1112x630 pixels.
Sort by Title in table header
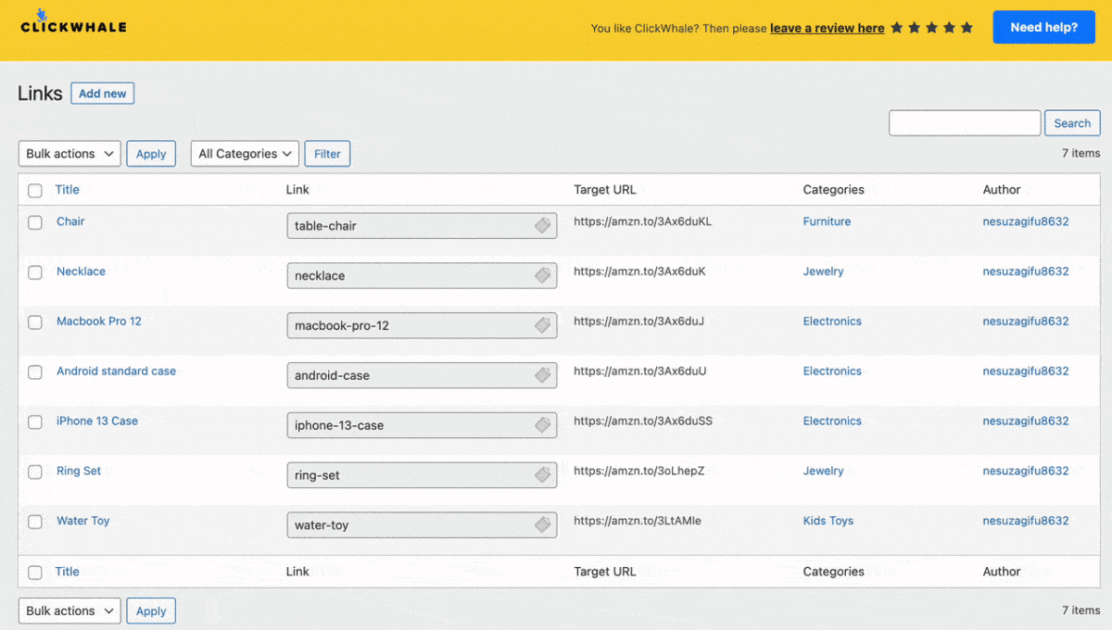[67, 189]
